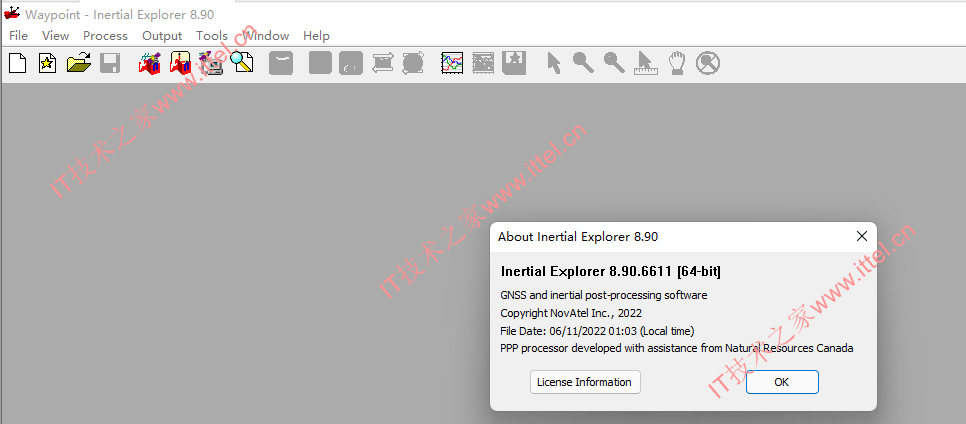Open the Output menu
This screenshot has width=966, height=424.
162,36
